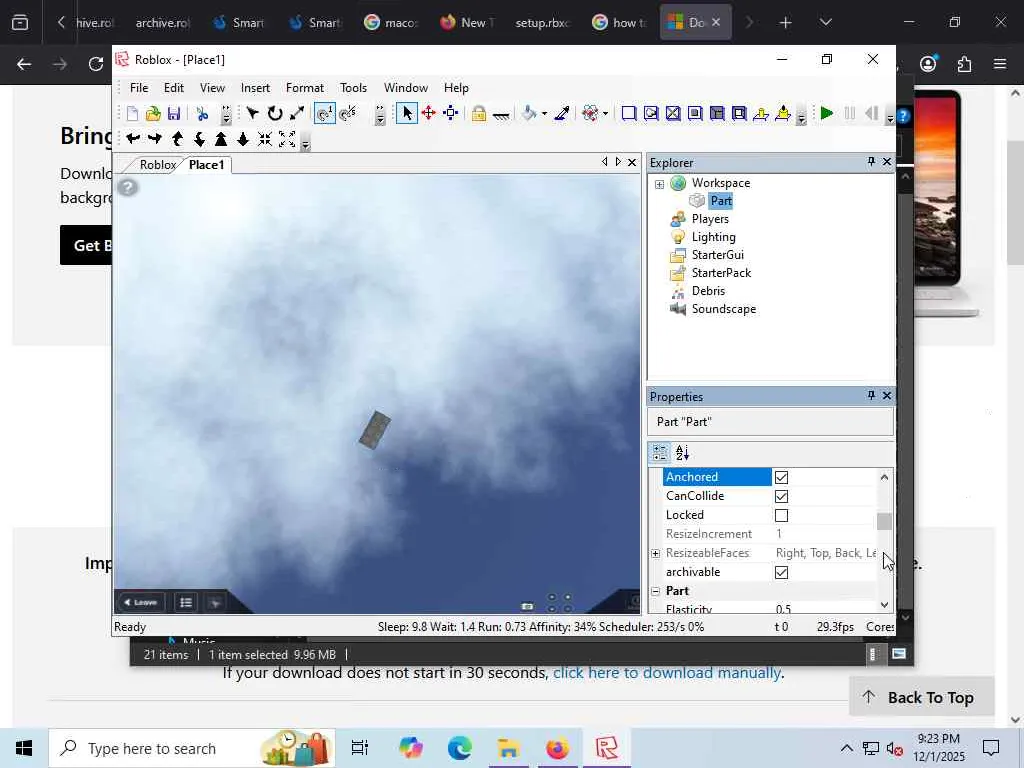This screenshot has height=768, width=1024.
Task: Open the Edit menu
Action: 174,88
